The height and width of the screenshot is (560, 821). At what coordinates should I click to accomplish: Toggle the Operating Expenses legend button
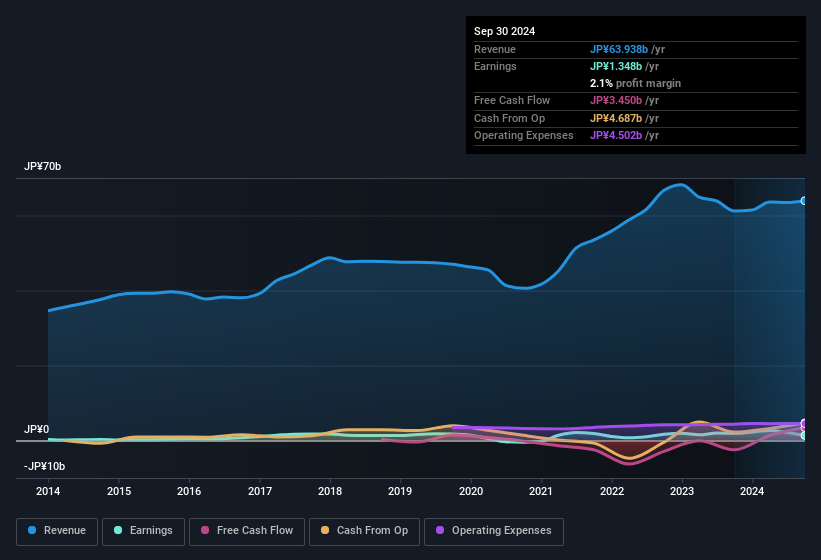pos(494,531)
